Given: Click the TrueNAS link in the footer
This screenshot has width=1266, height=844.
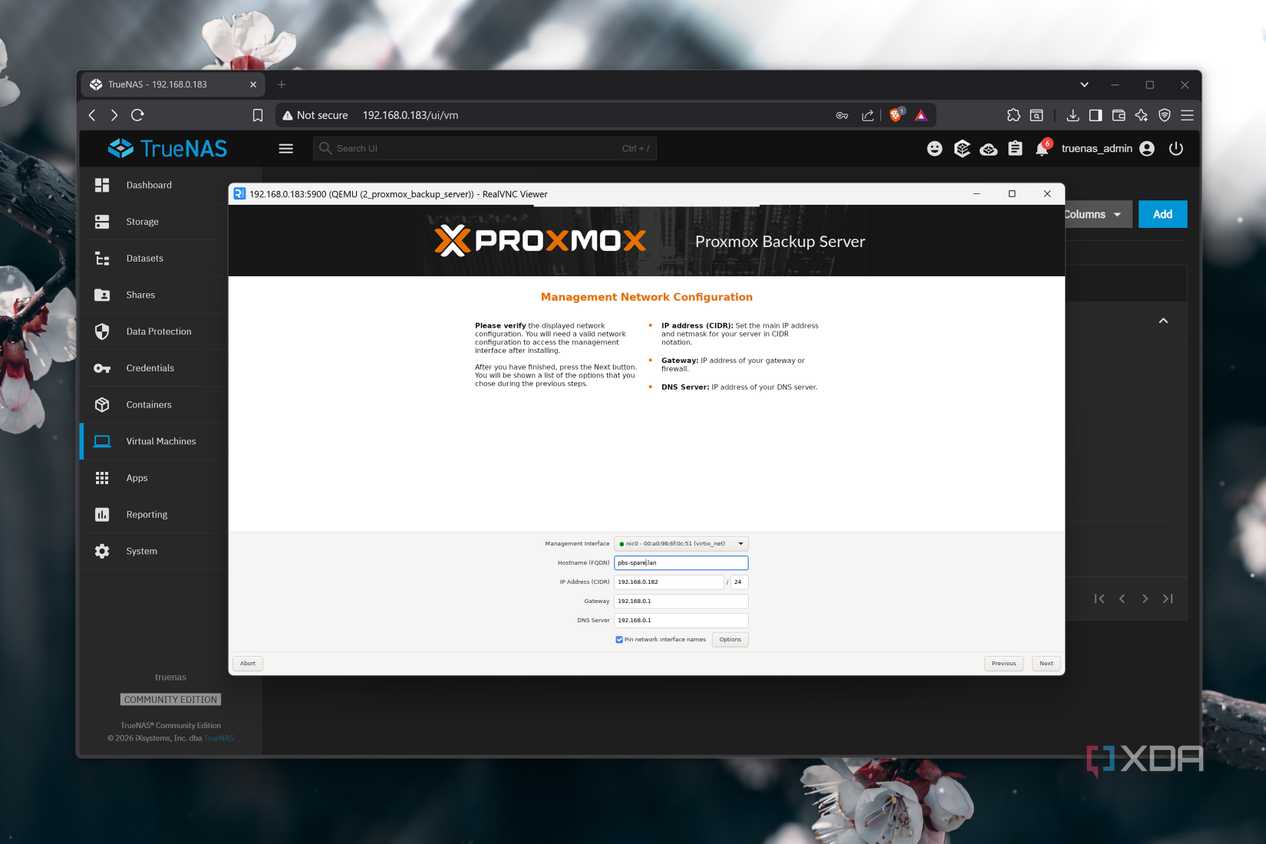Looking at the screenshot, I should pyautogui.click(x=219, y=738).
